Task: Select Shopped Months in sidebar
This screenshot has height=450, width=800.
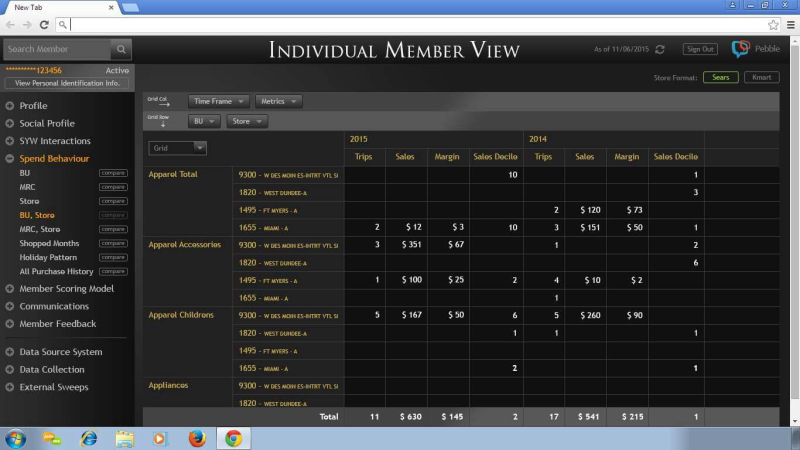Action: [49, 243]
